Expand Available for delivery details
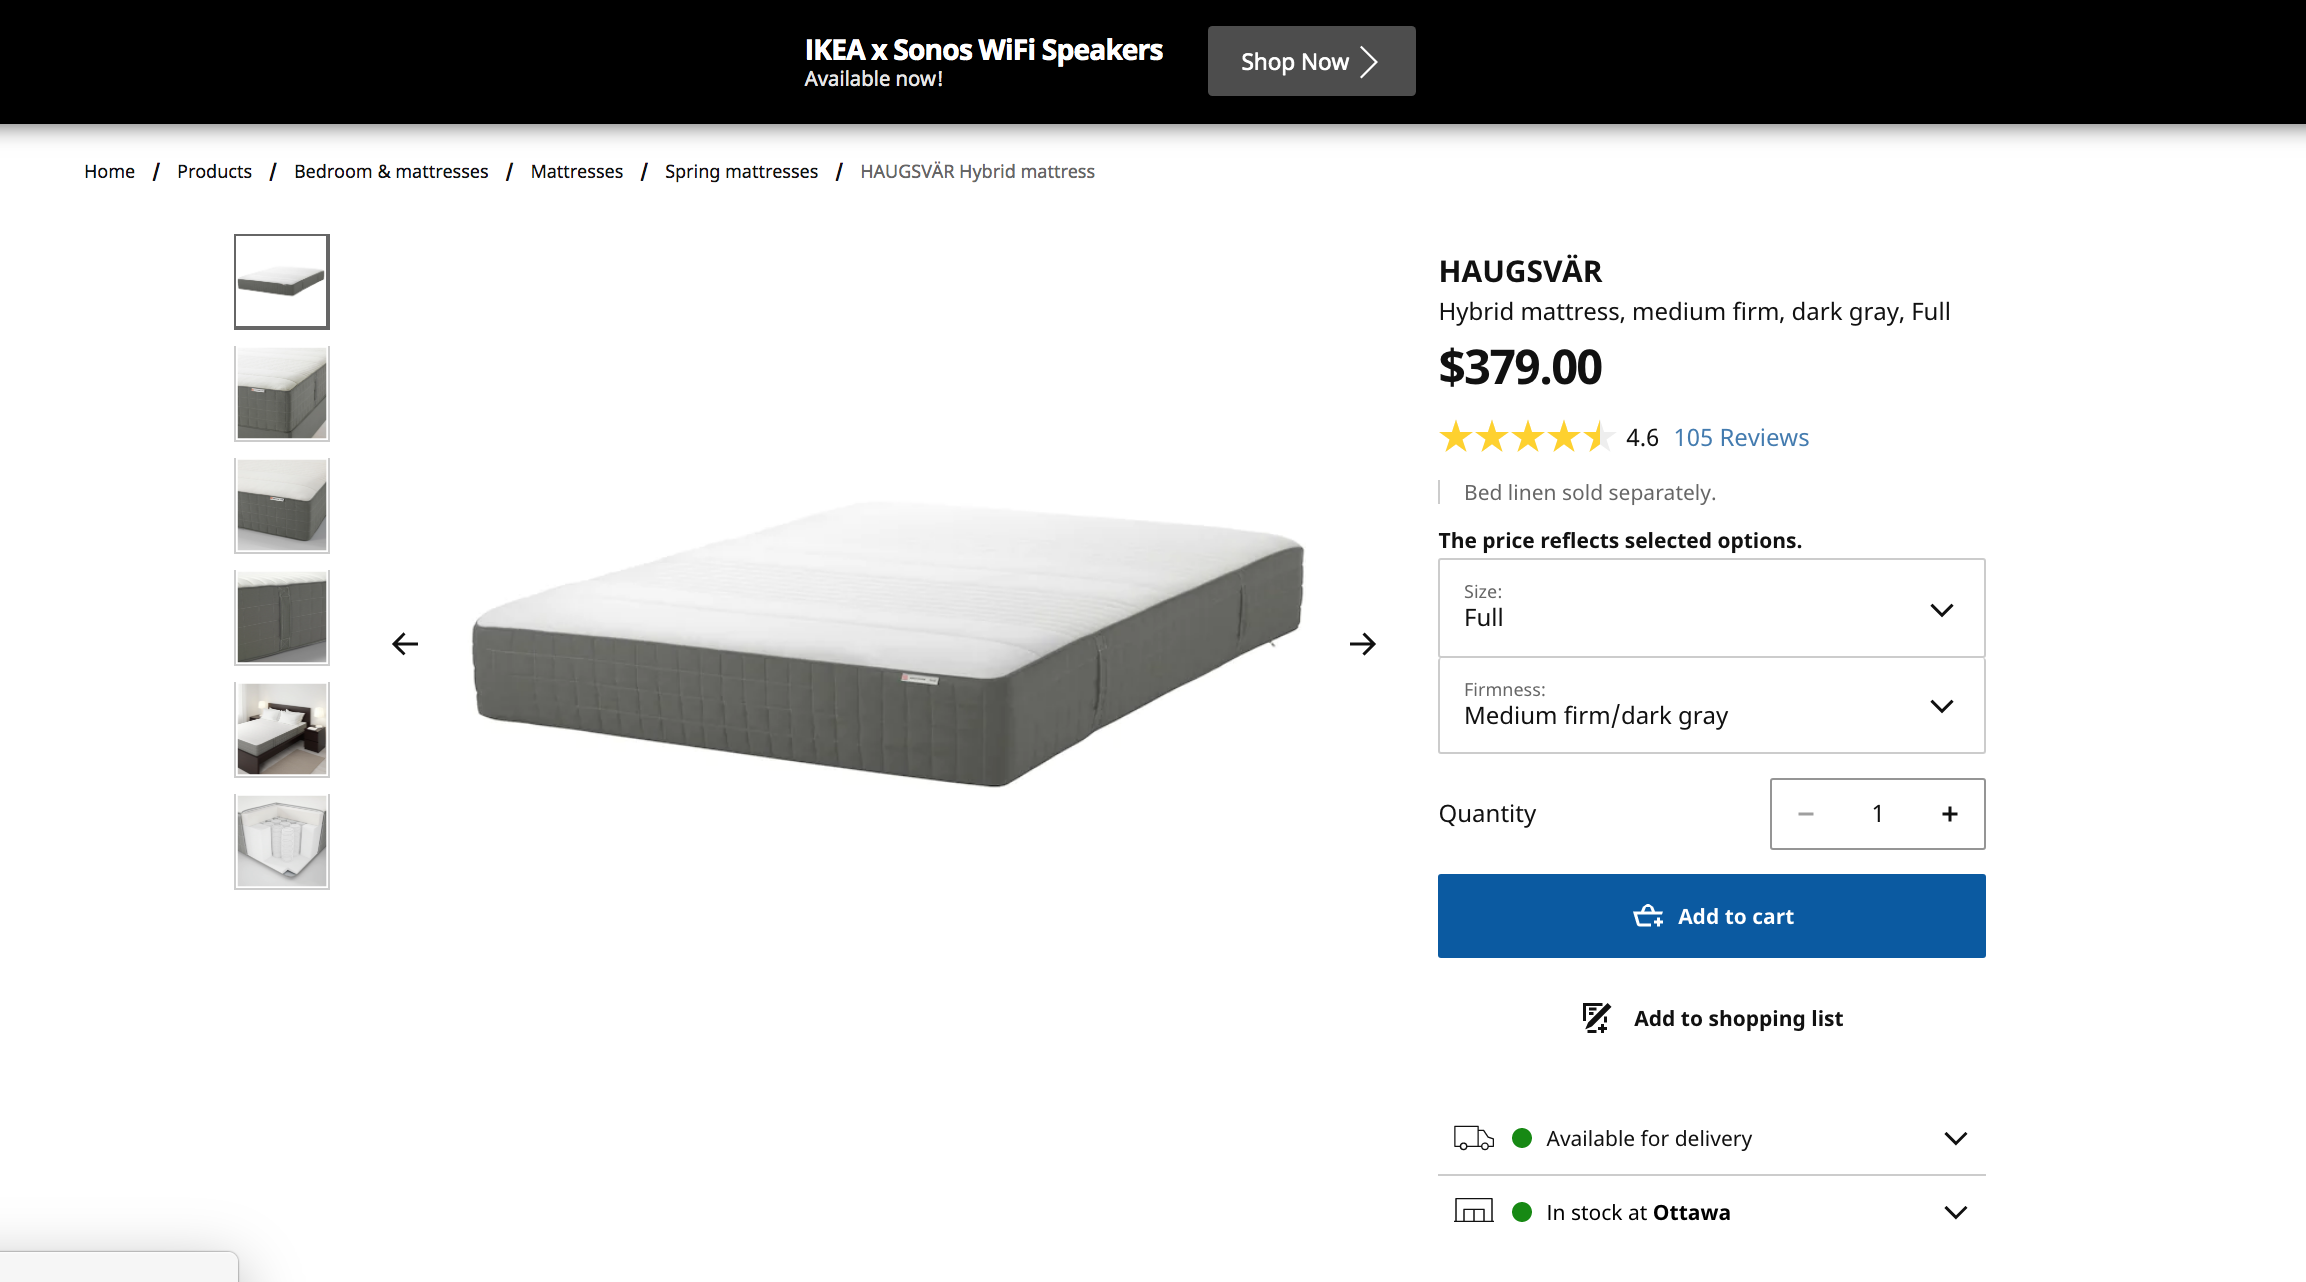The height and width of the screenshot is (1282, 2306). [1955, 1138]
